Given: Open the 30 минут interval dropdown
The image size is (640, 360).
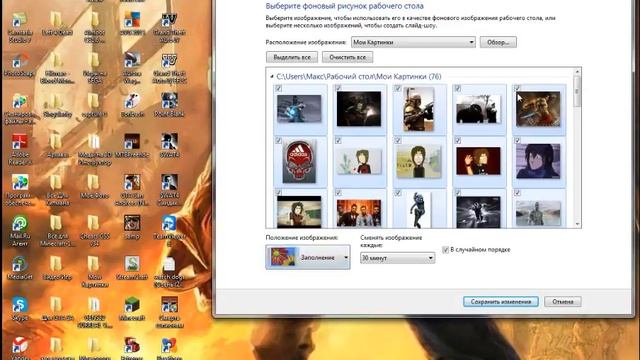Looking at the screenshot, I should [x=397, y=258].
